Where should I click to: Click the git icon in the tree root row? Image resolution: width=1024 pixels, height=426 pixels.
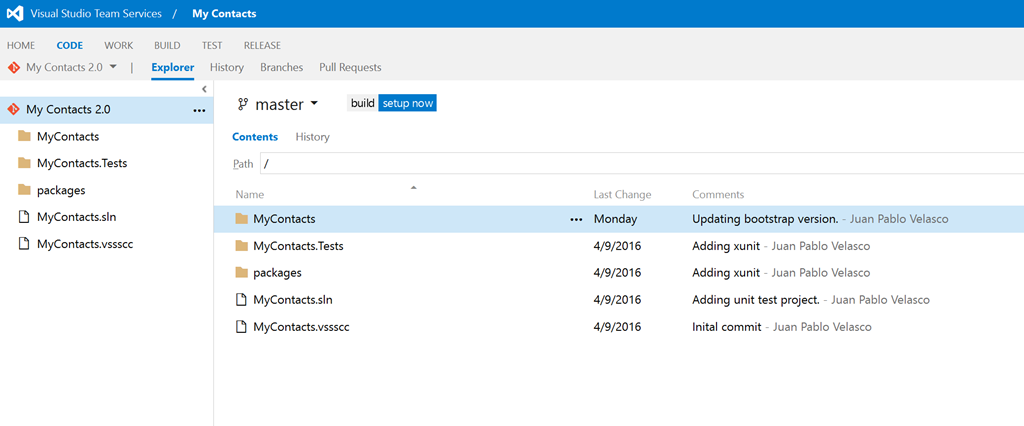click(14, 110)
